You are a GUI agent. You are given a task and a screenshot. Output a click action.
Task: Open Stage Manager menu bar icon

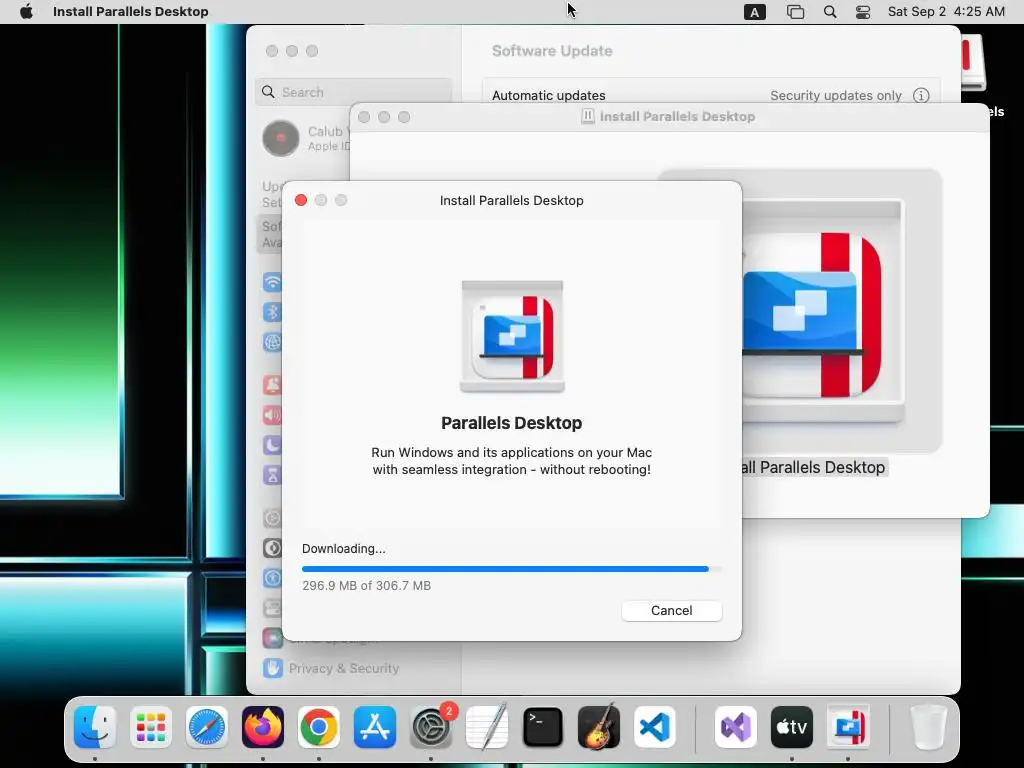pos(795,12)
